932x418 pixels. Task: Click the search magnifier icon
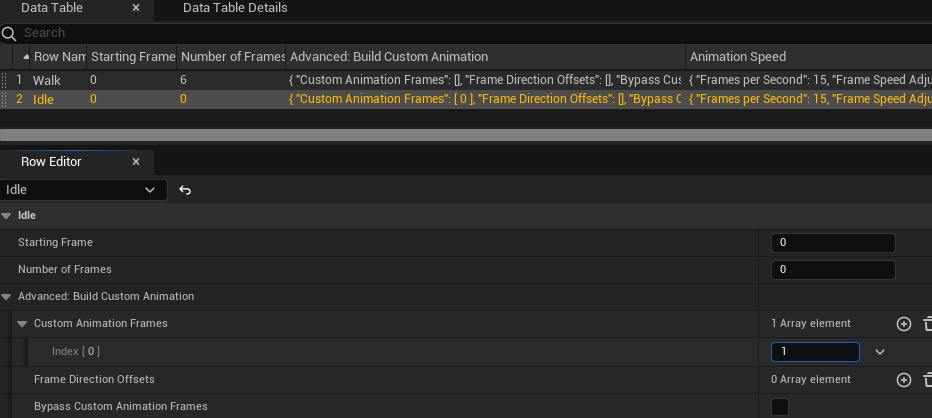click(x=9, y=33)
